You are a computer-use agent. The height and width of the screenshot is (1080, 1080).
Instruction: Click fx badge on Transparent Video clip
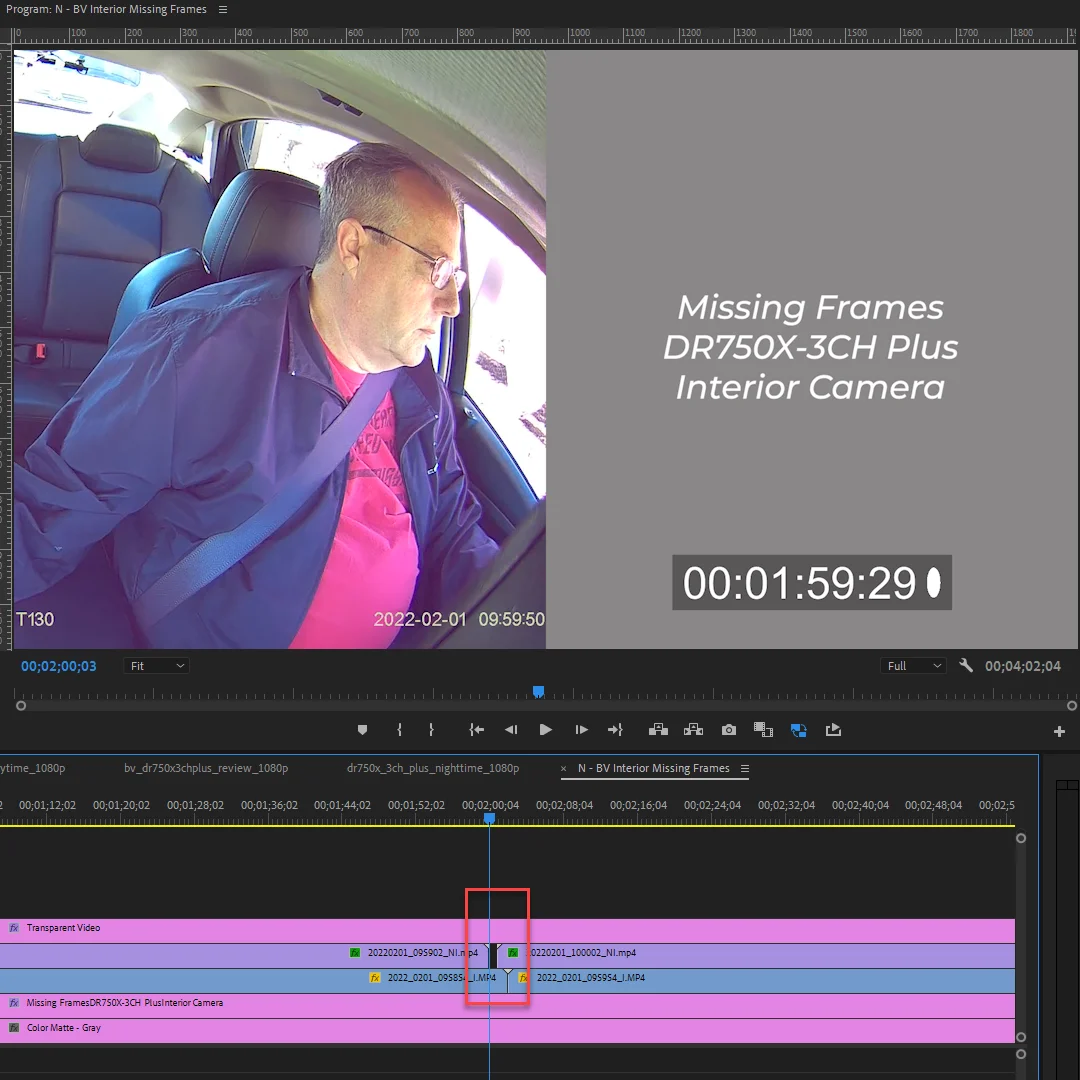pyautogui.click(x=14, y=928)
